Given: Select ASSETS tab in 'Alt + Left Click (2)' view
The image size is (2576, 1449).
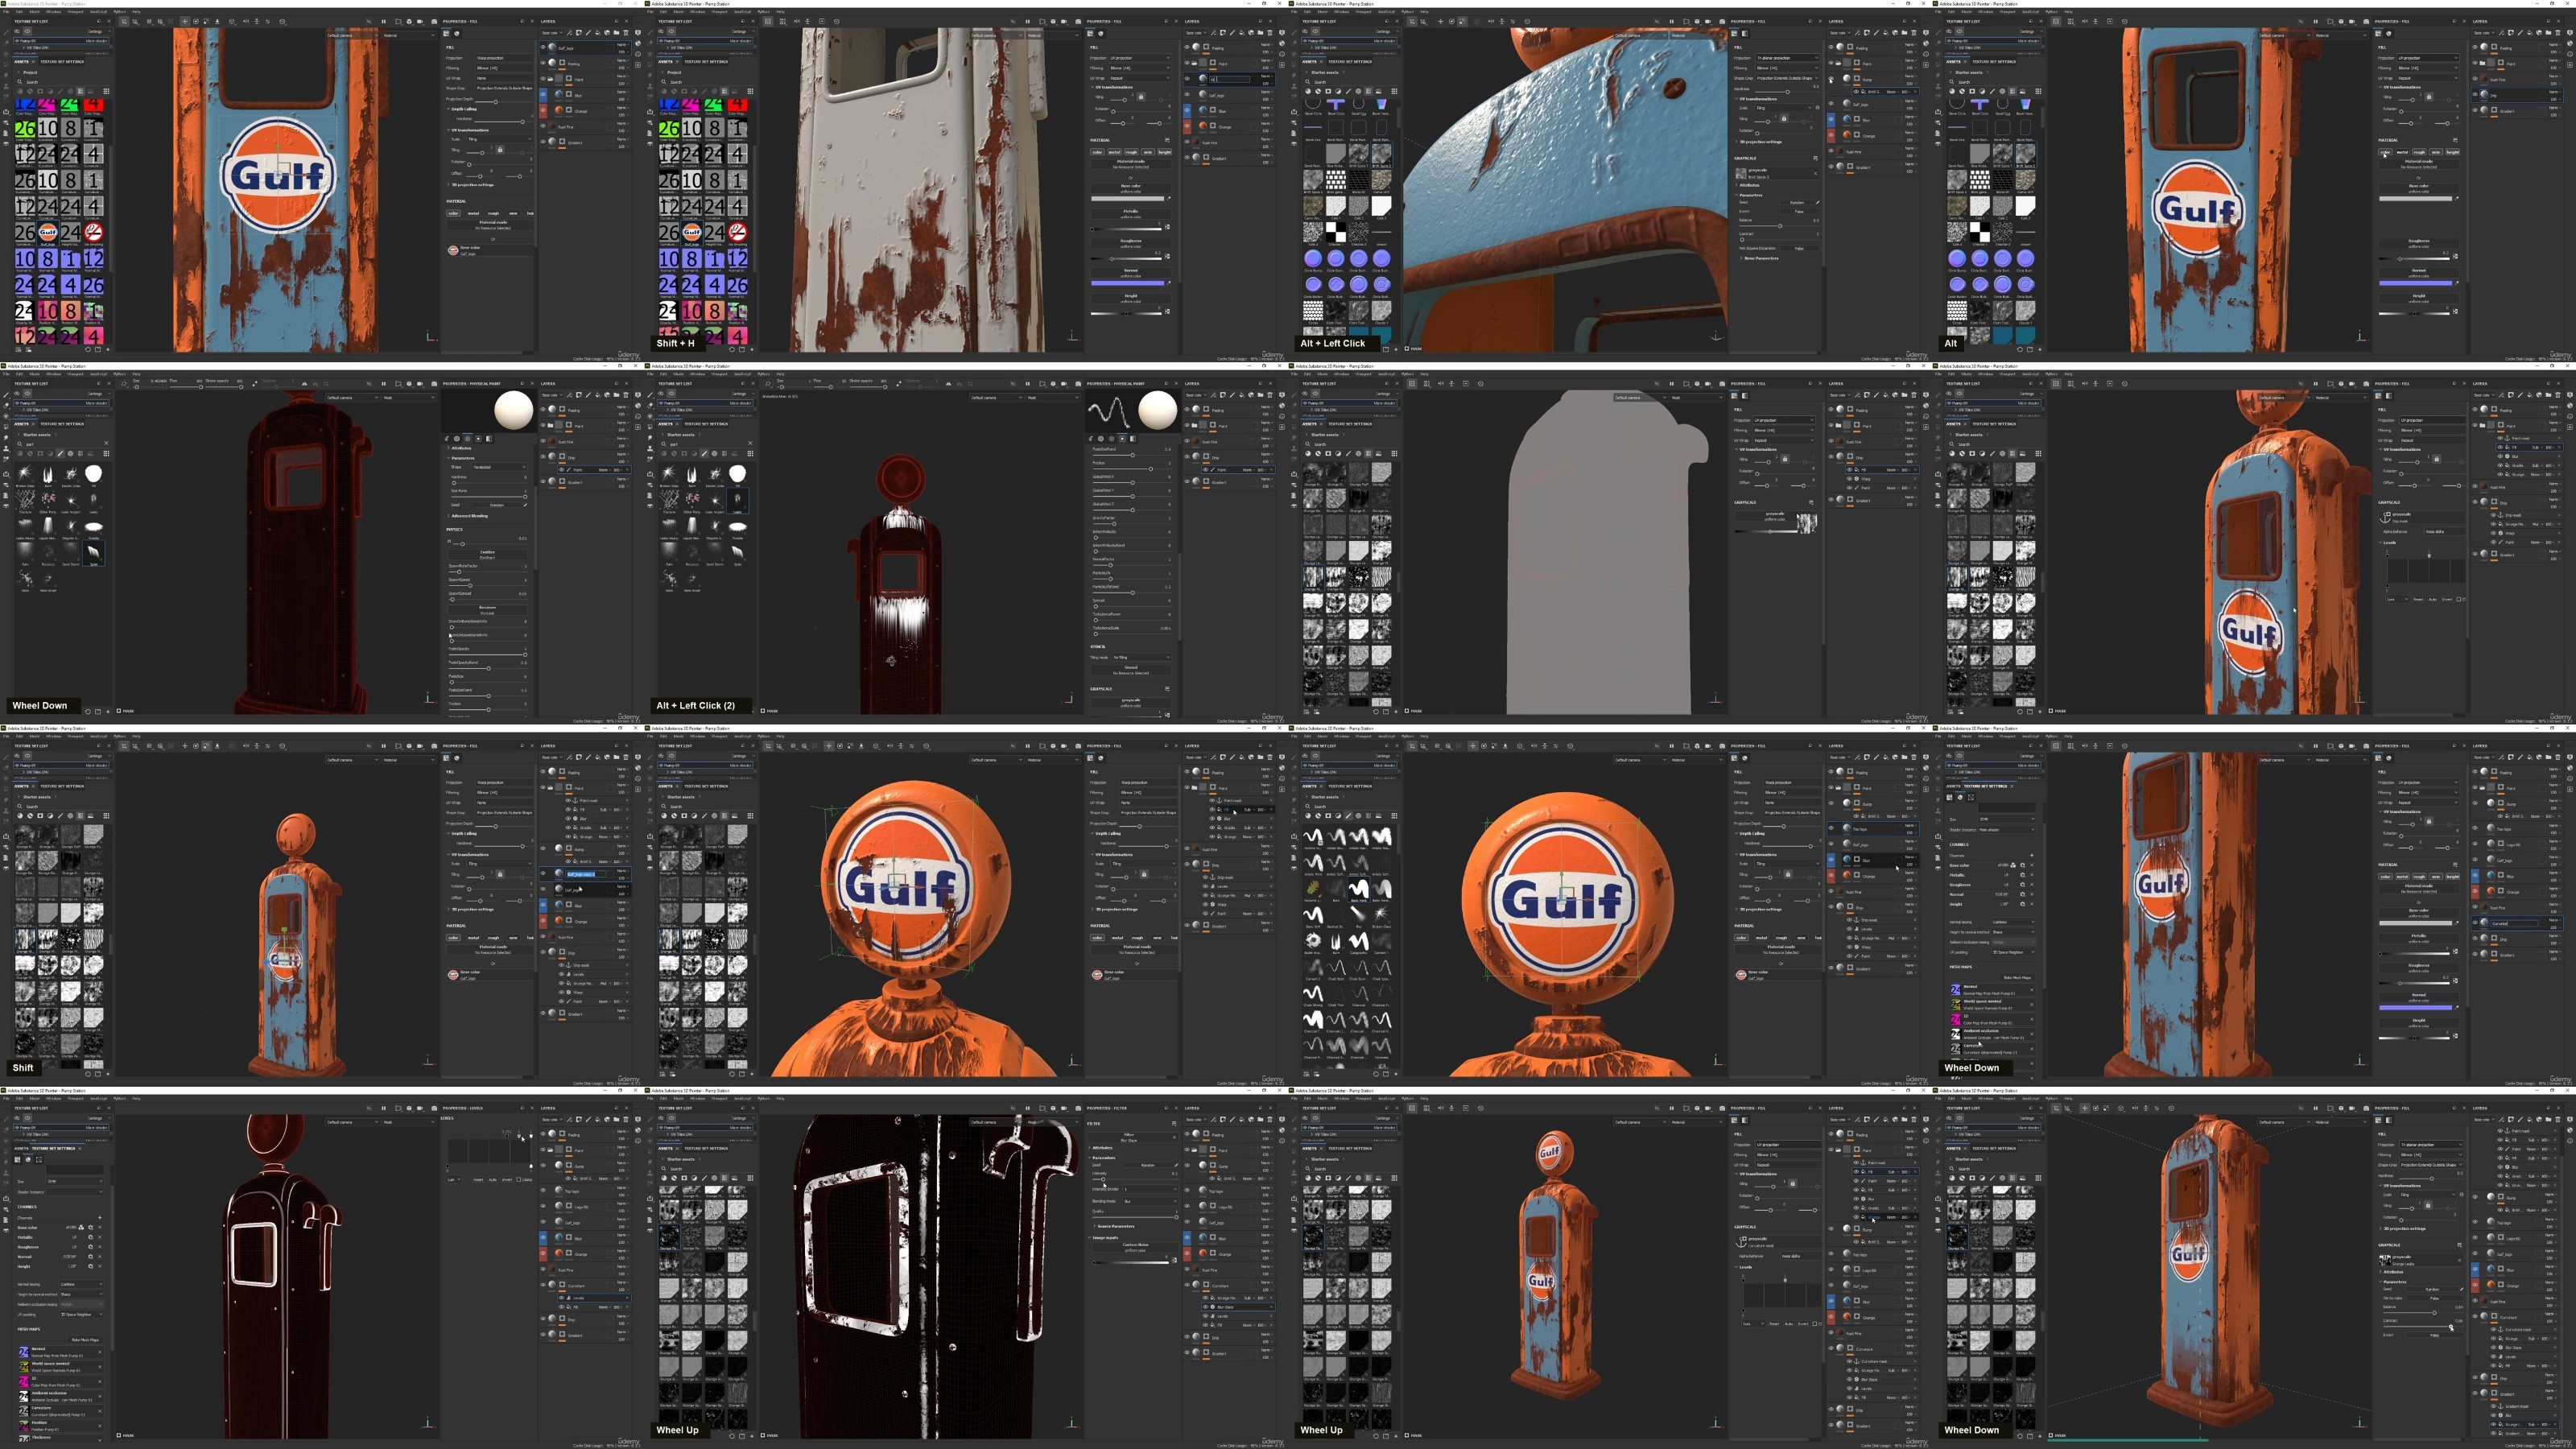Looking at the screenshot, I should [x=666, y=424].
